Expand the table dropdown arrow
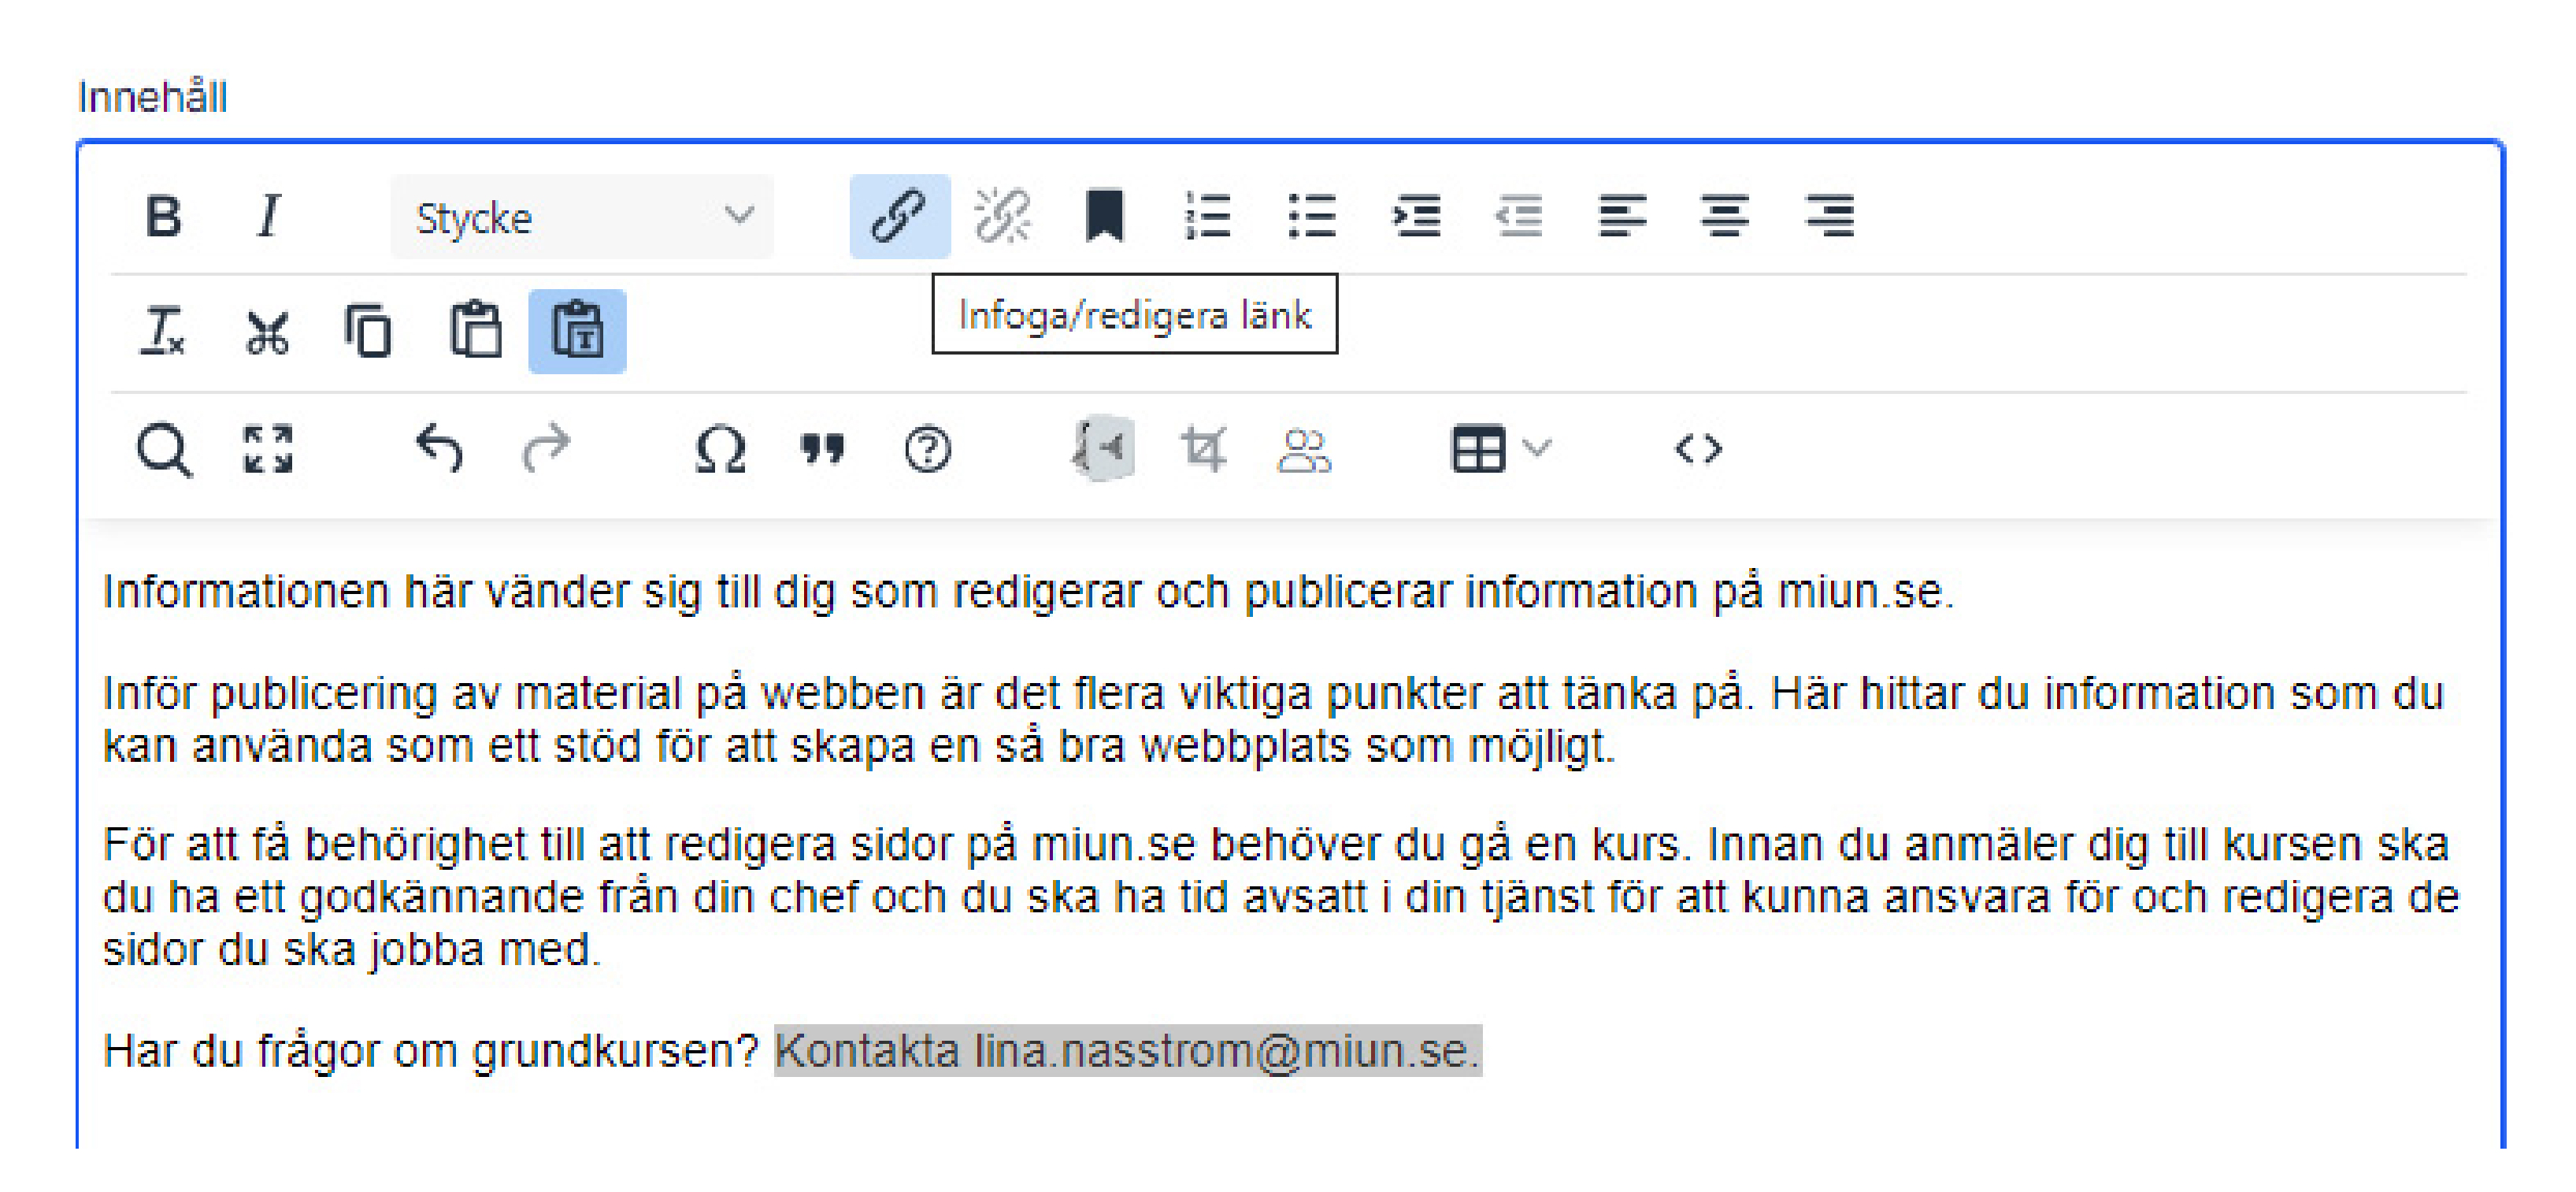The height and width of the screenshot is (1192, 2576). tap(1537, 447)
